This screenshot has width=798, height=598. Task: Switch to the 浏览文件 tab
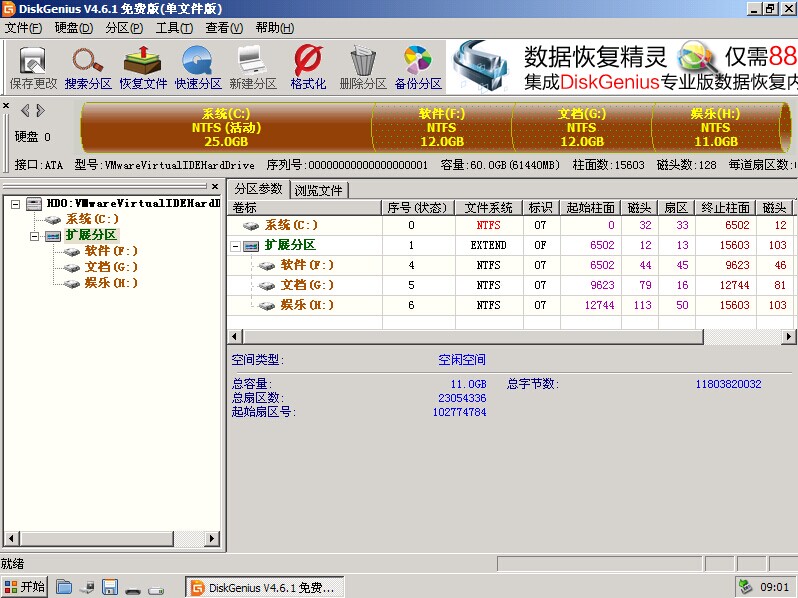(x=319, y=190)
